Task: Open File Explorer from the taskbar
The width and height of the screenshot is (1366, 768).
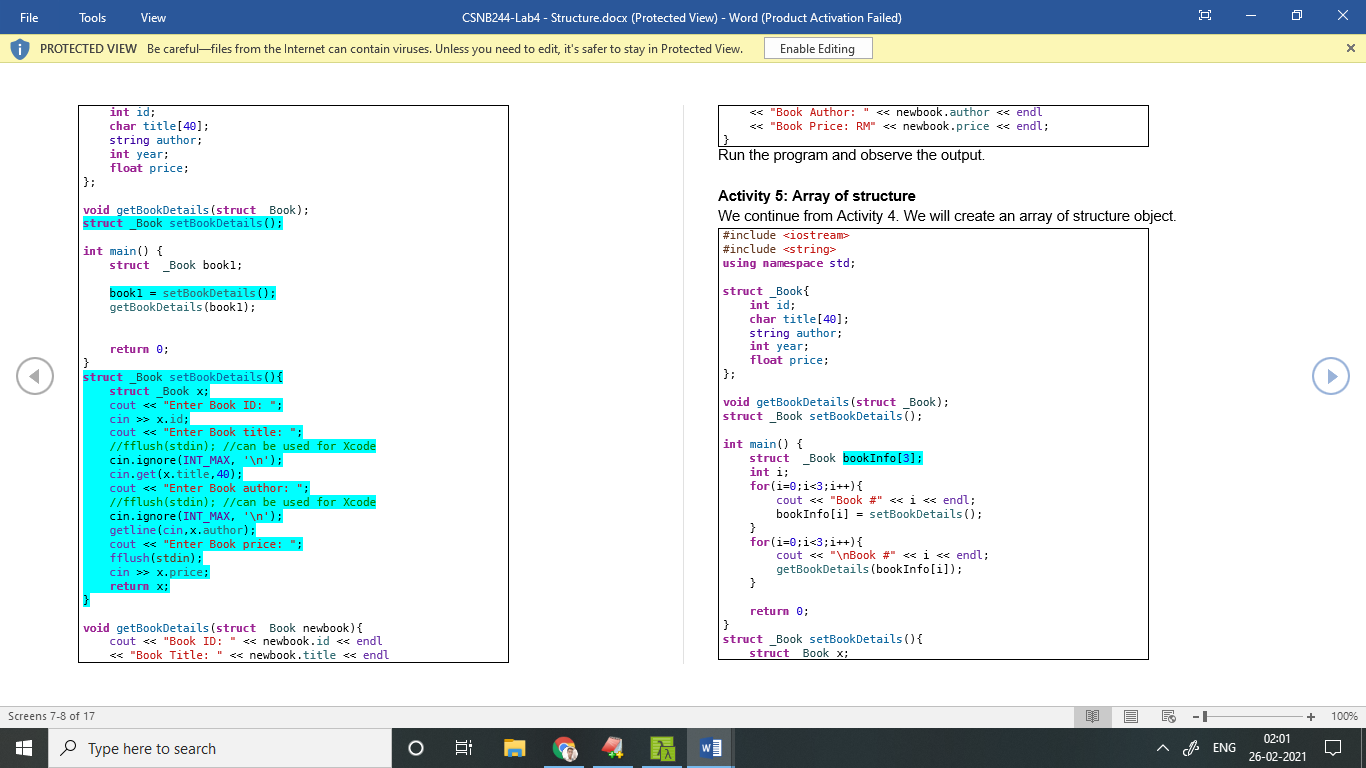Action: click(514, 748)
